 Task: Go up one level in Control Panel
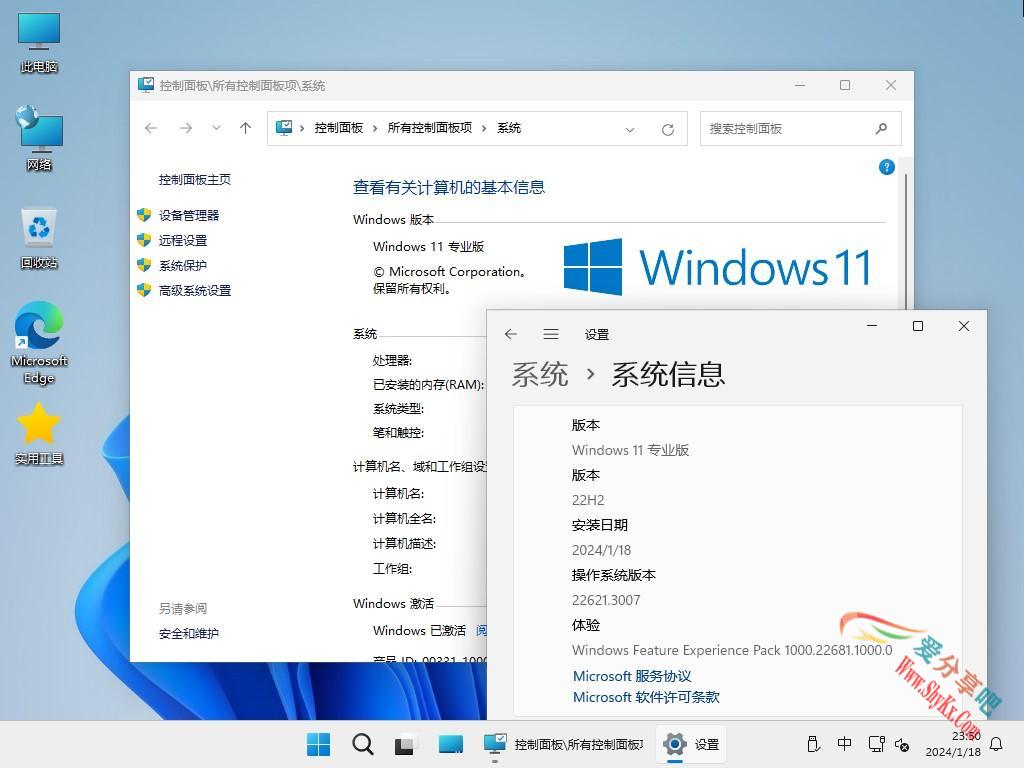point(246,128)
